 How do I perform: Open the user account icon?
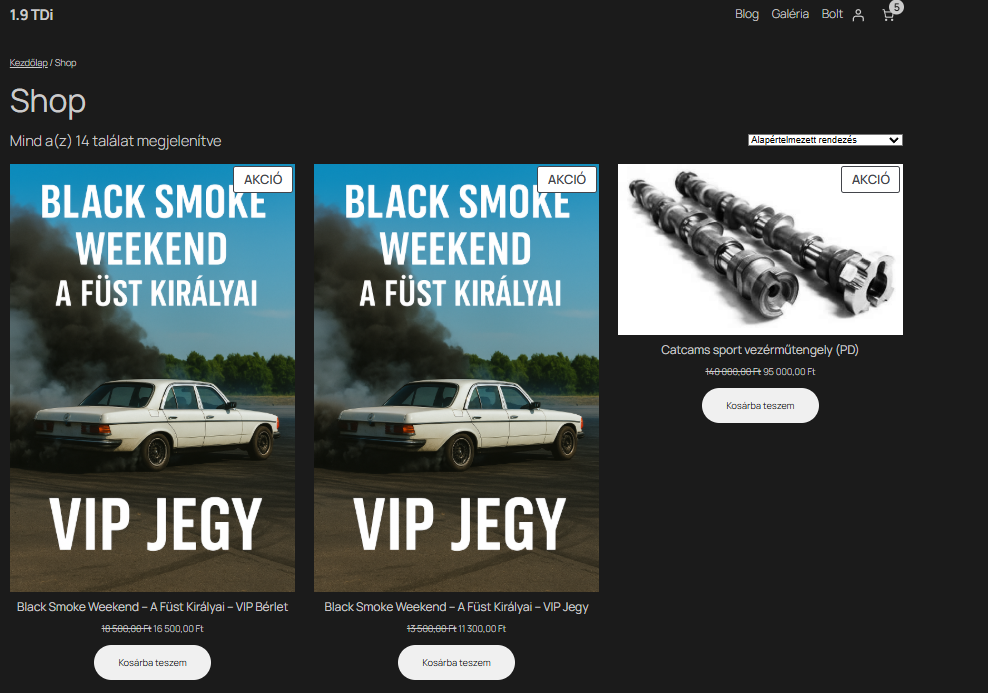coord(858,15)
